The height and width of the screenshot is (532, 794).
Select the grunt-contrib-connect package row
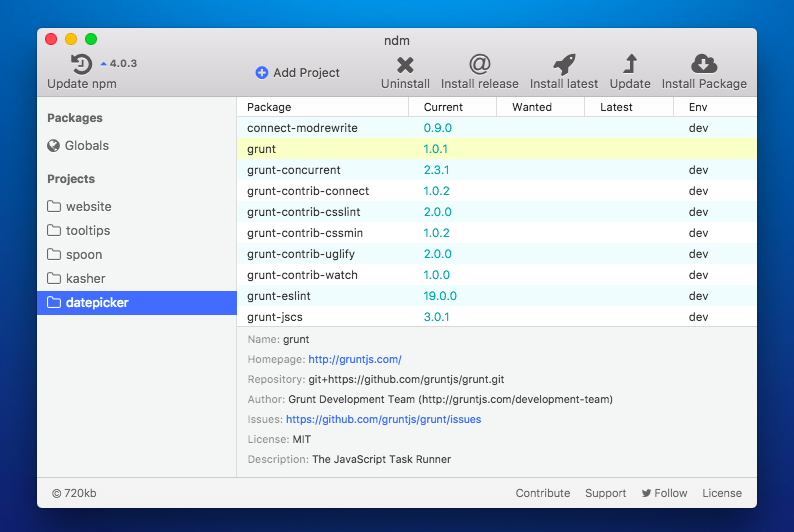point(497,191)
